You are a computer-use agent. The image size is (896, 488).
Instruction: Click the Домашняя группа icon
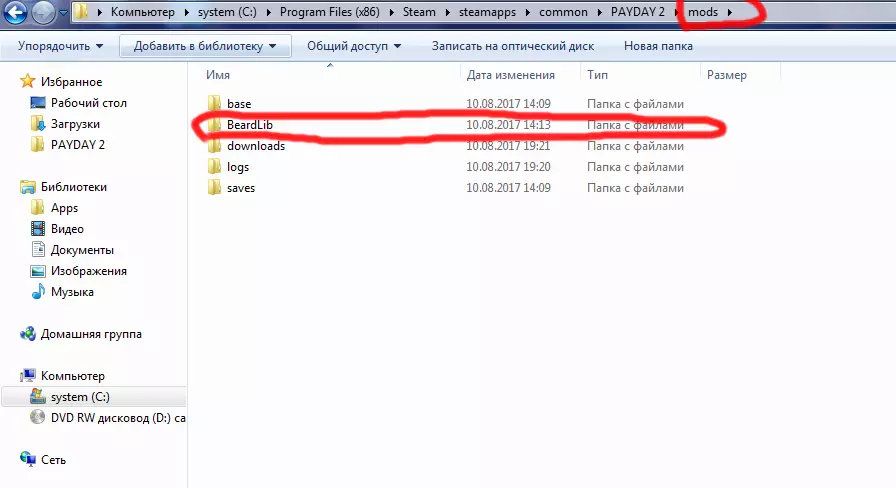click(x=27, y=334)
